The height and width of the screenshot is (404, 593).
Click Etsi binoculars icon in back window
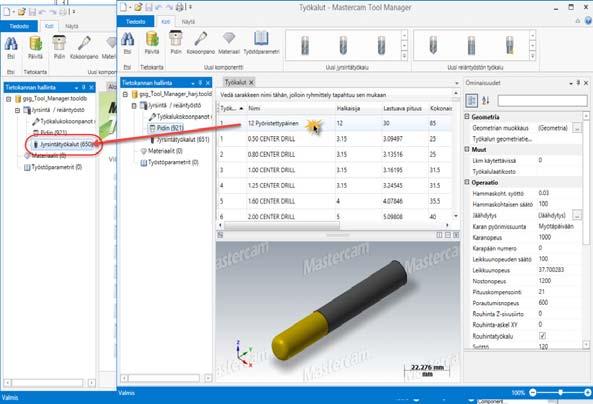point(11,44)
